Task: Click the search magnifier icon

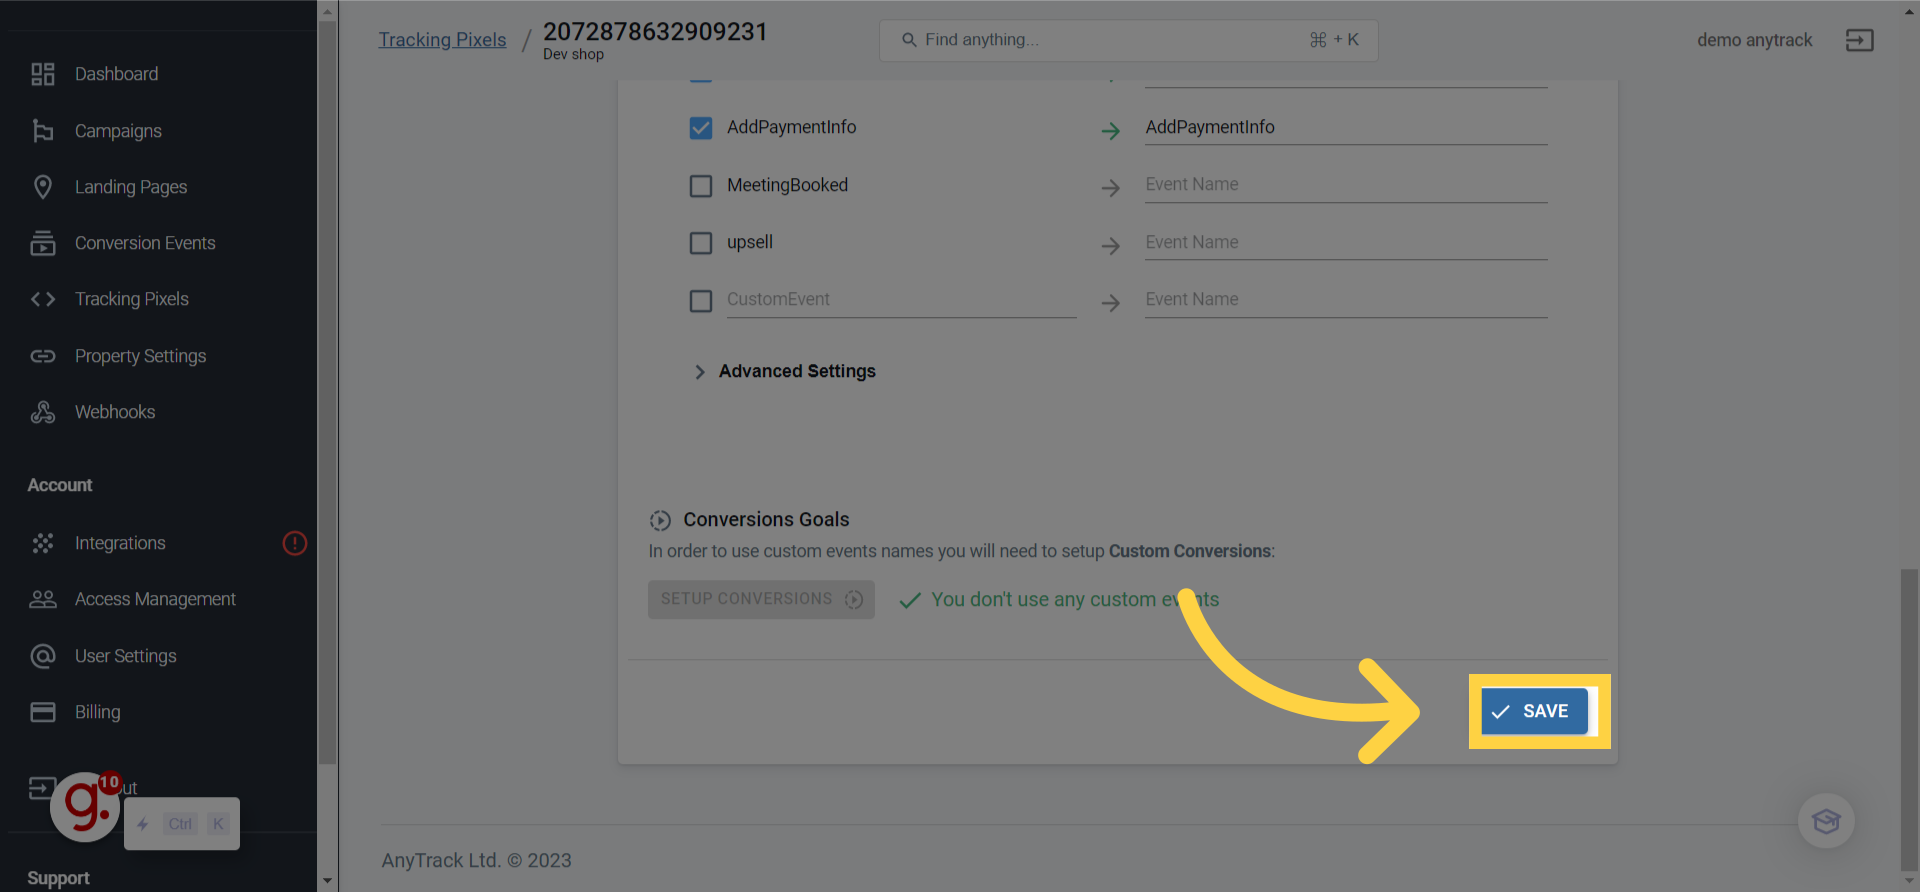Action: click(x=909, y=40)
